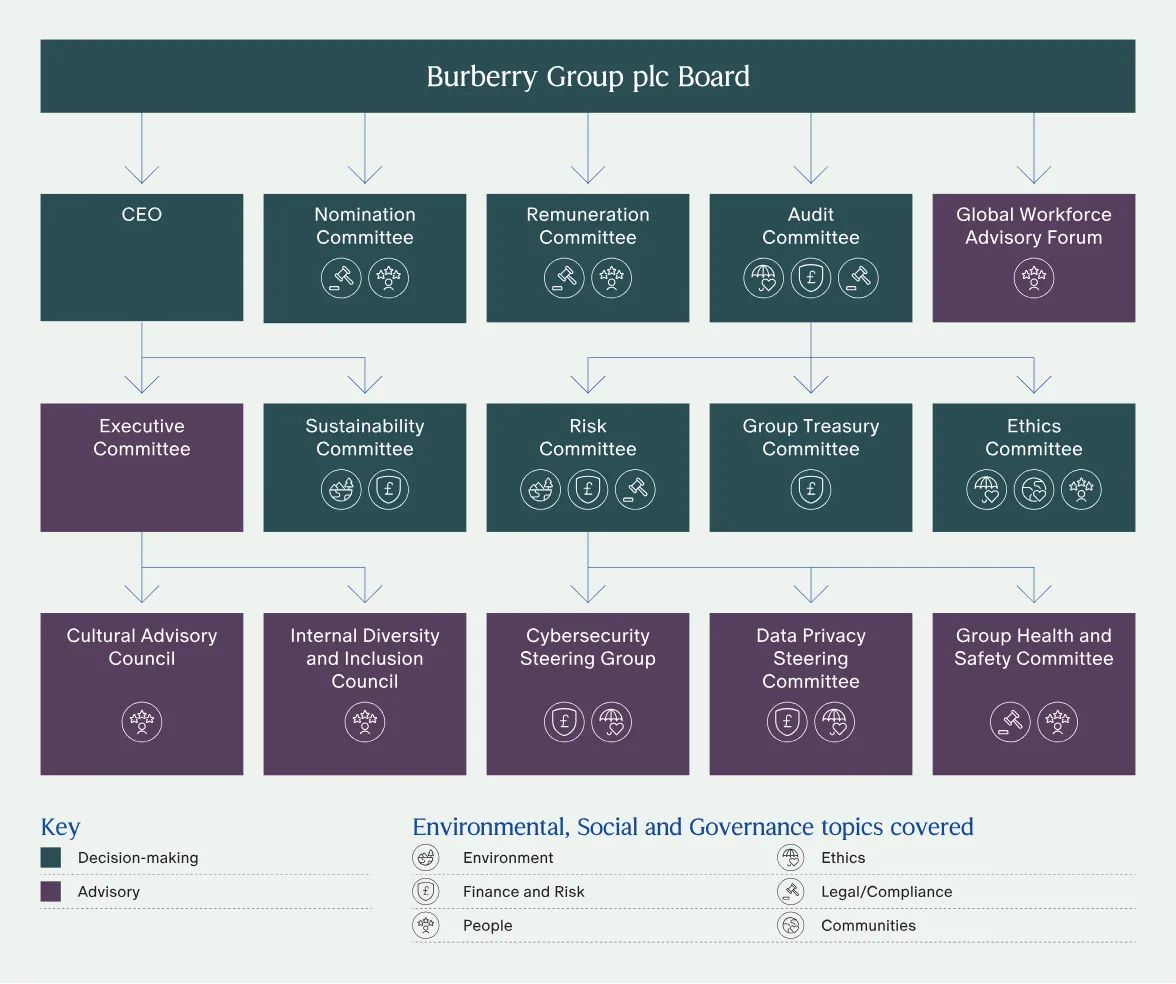The height and width of the screenshot is (984, 1176).
Task: Click the People icon in Ethics Committee box
Action: tap(1081, 489)
